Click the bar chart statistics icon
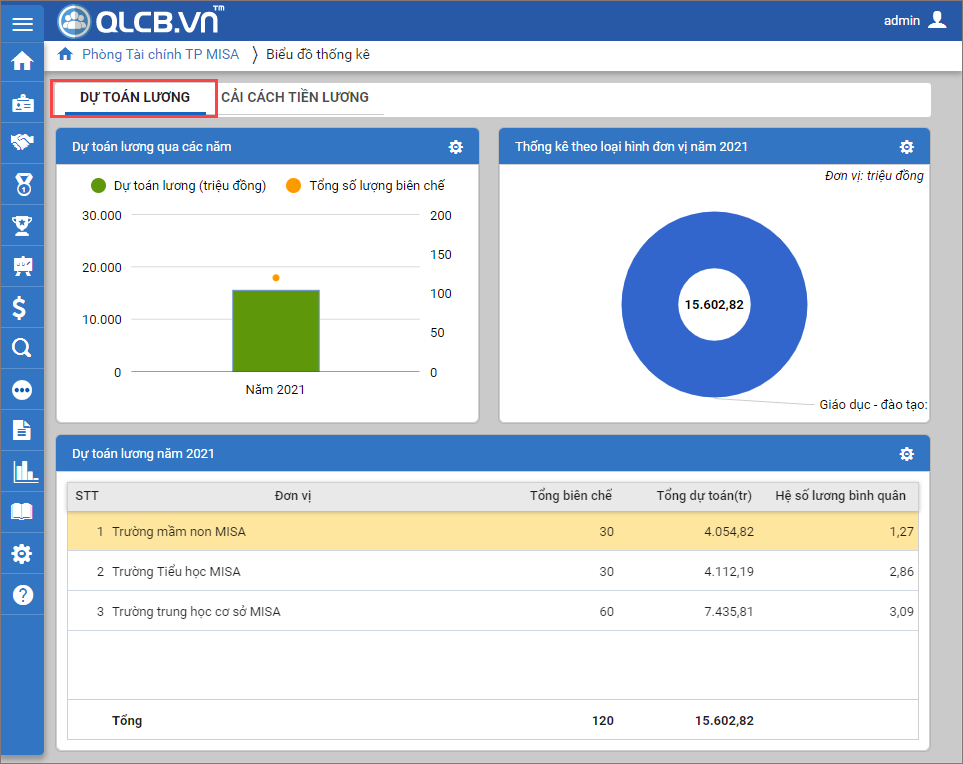The image size is (963, 764). (x=22, y=472)
